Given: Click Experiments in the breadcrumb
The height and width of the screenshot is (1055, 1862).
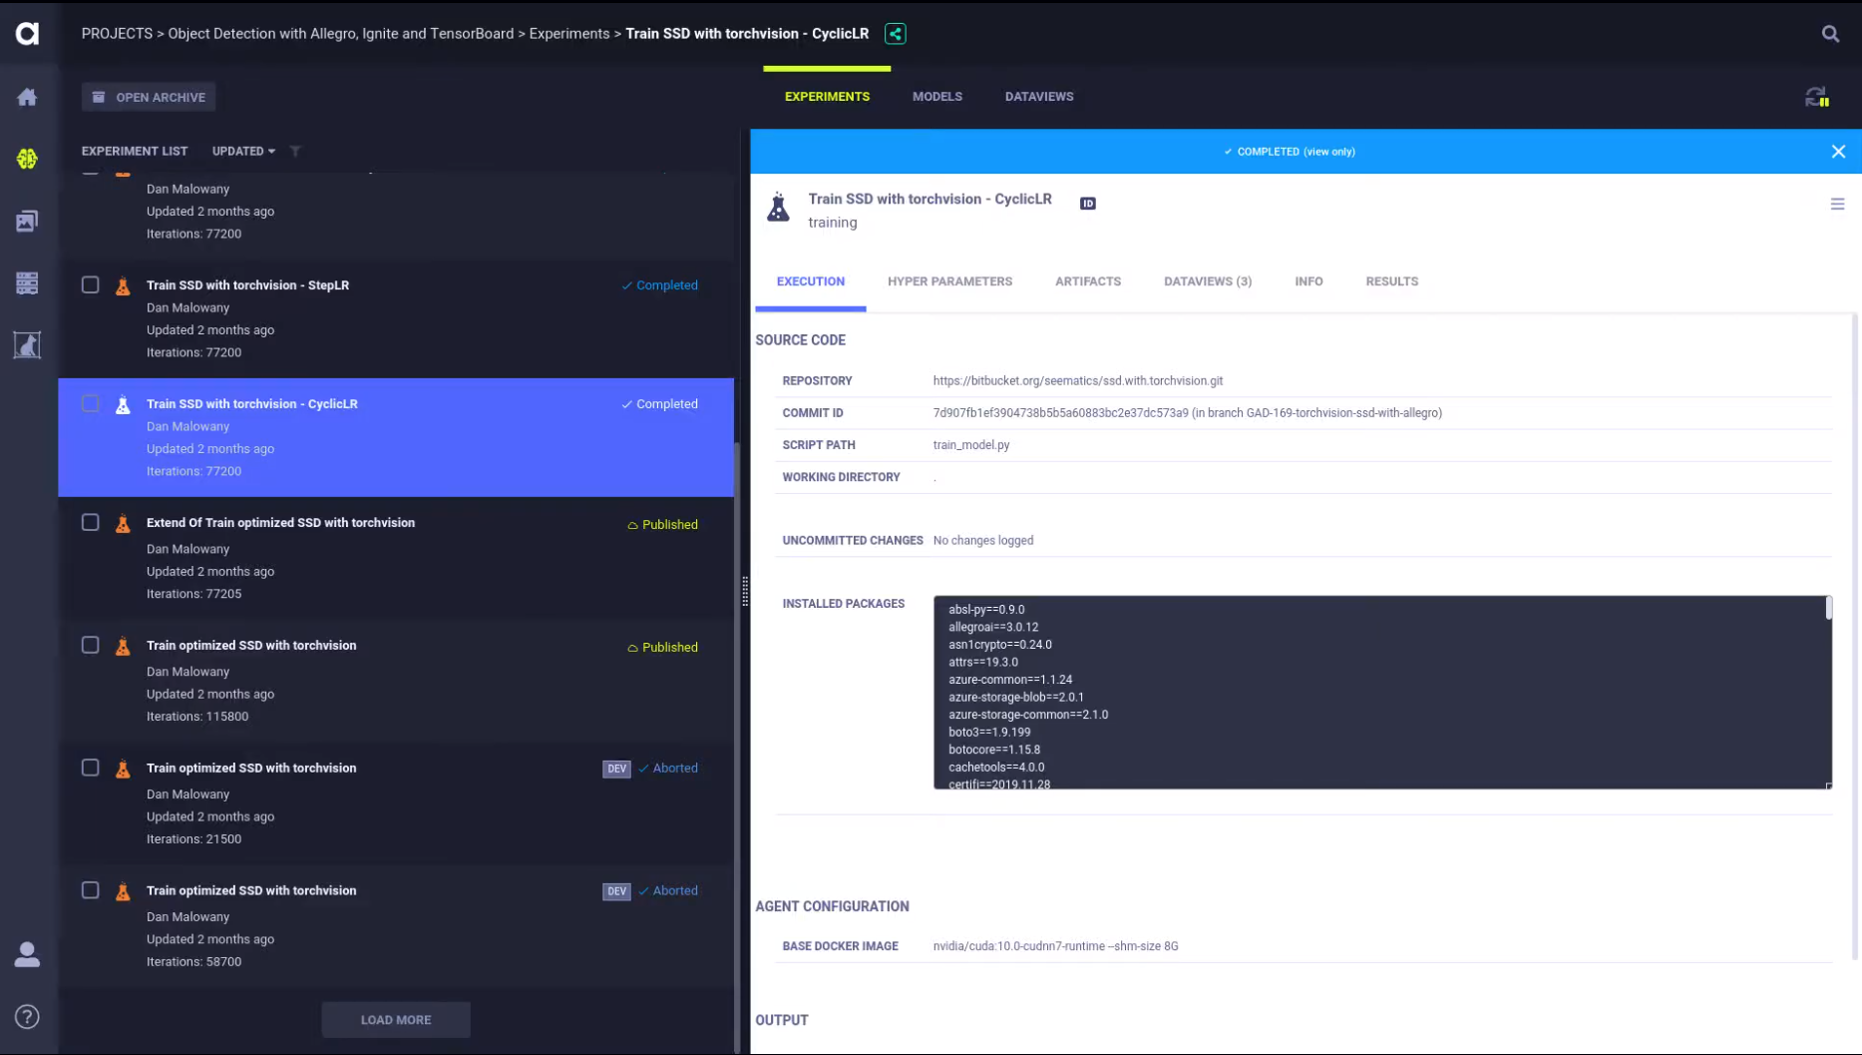Looking at the screenshot, I should pos(569,34).
